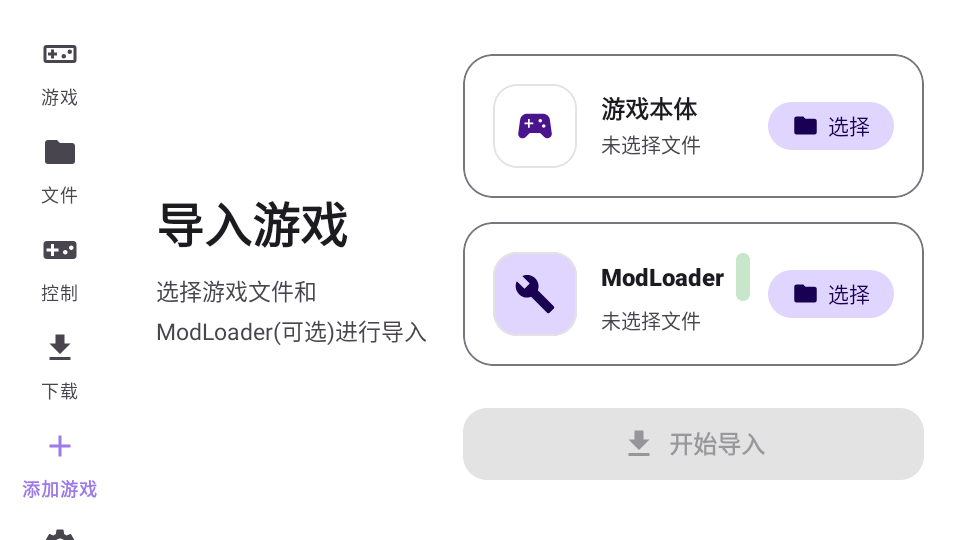Click the download icon inside 开始导入 button
This screenshot has width=960, height=540.
click(639, 444)
